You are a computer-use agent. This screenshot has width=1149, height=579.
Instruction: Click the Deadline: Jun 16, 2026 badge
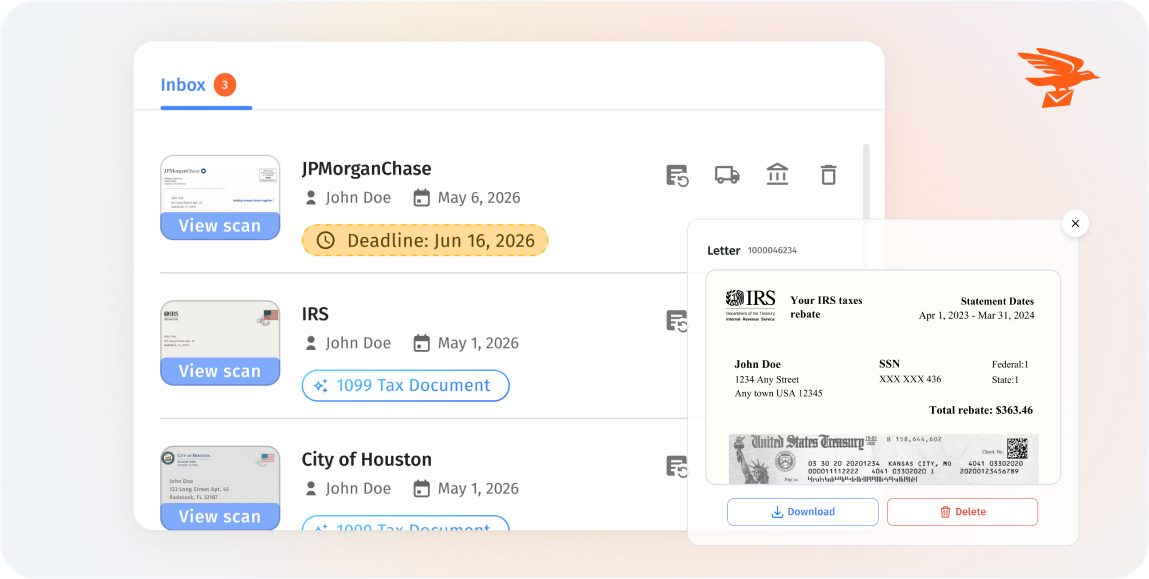point(425,240)
